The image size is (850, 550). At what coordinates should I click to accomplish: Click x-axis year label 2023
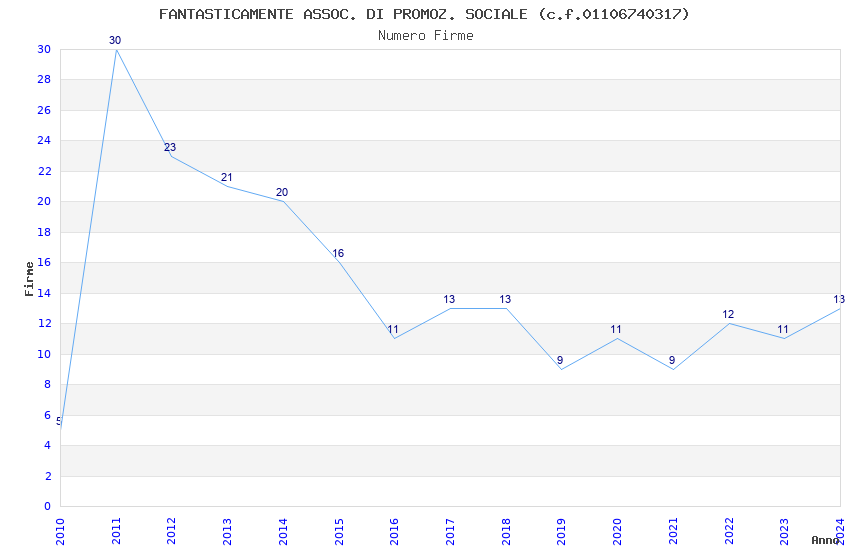pos(784,531)
